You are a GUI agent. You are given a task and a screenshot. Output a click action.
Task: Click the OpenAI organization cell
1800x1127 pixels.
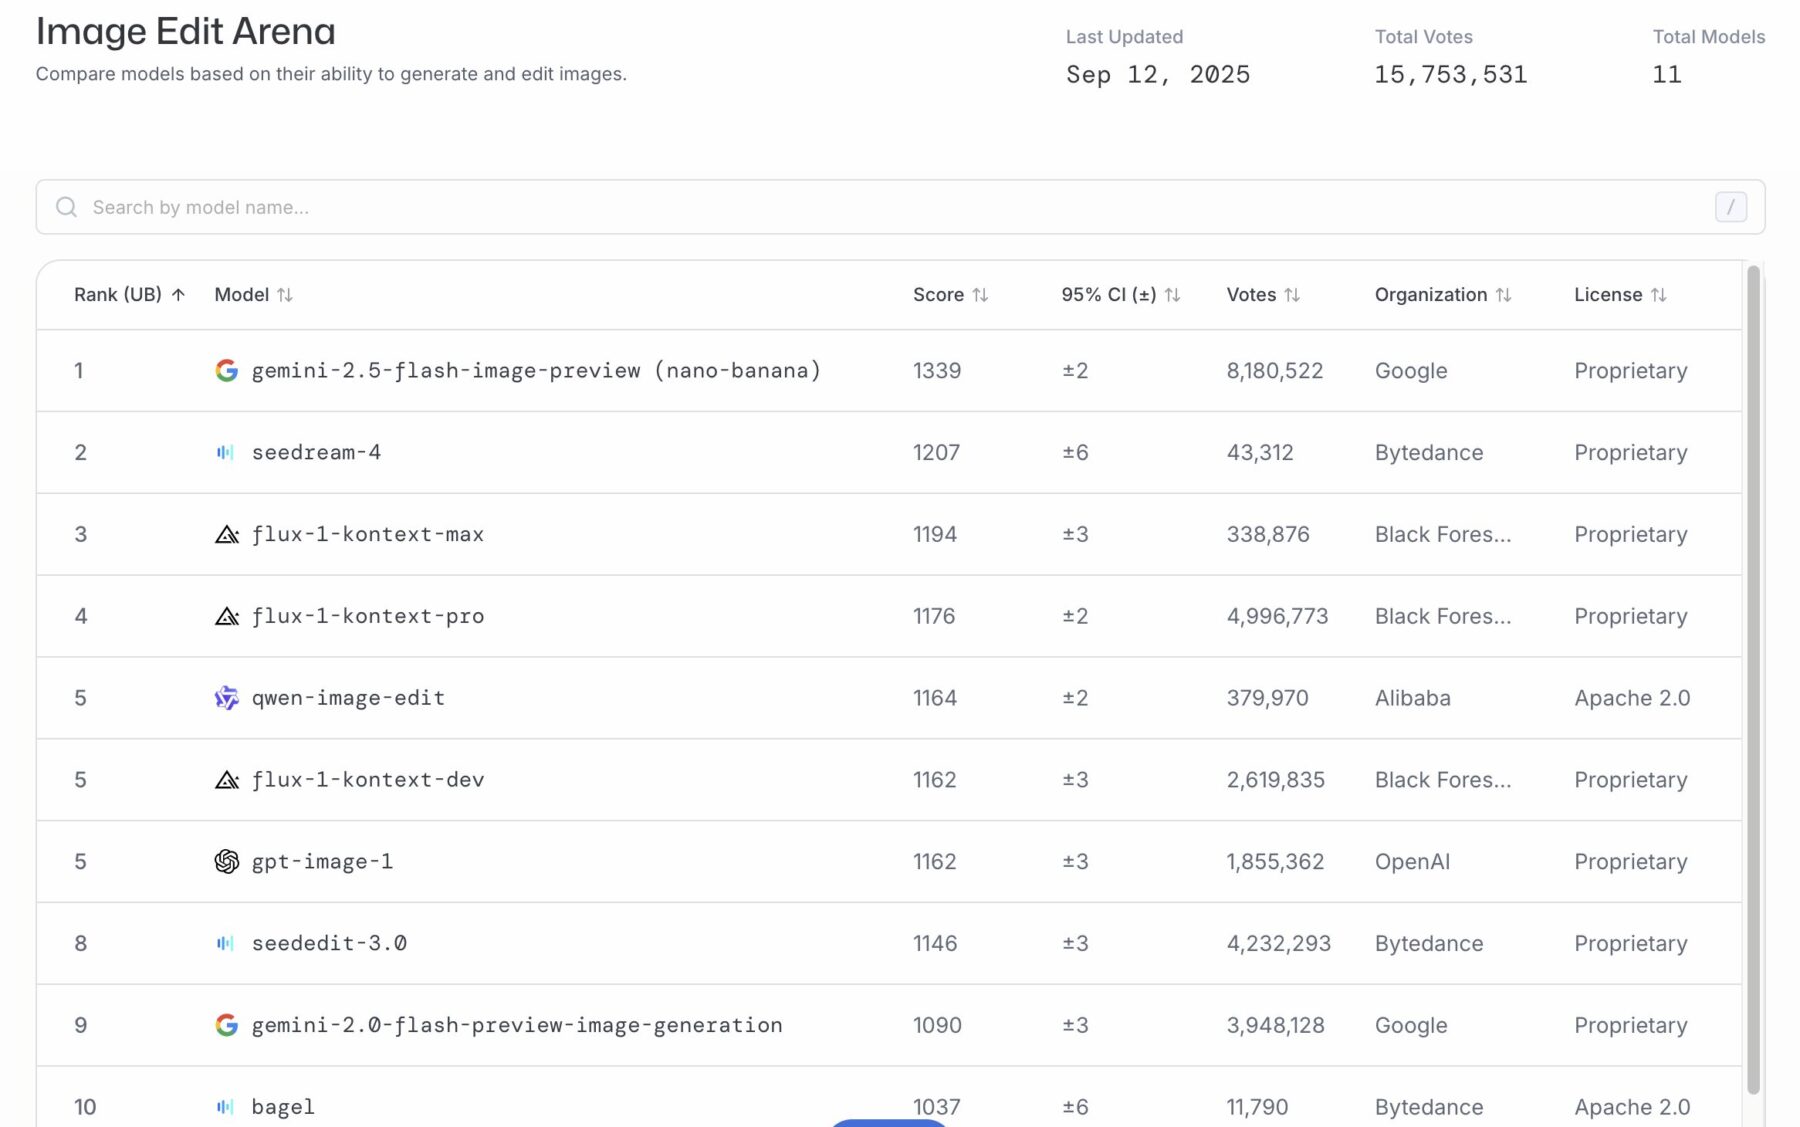[1412, 861]
